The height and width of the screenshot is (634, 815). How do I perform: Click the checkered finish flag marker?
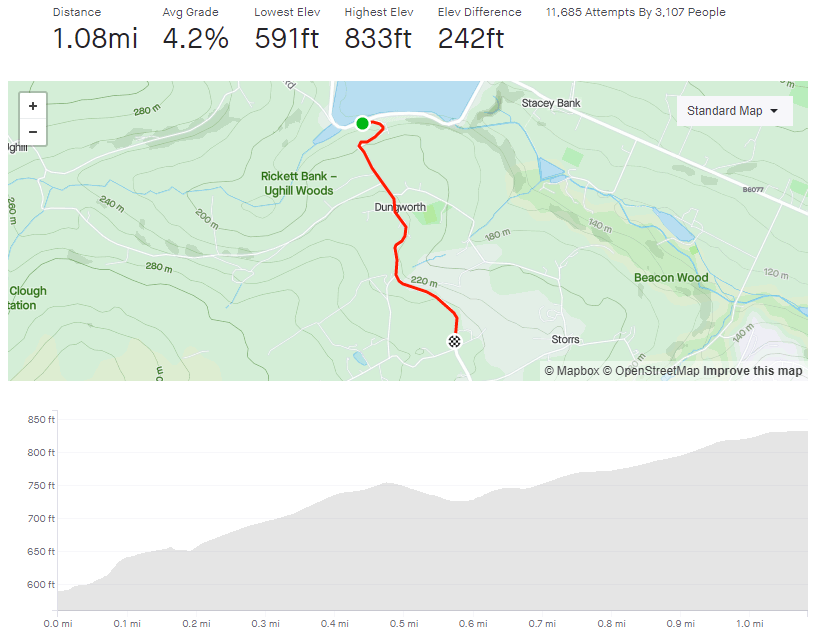point(455,342)
